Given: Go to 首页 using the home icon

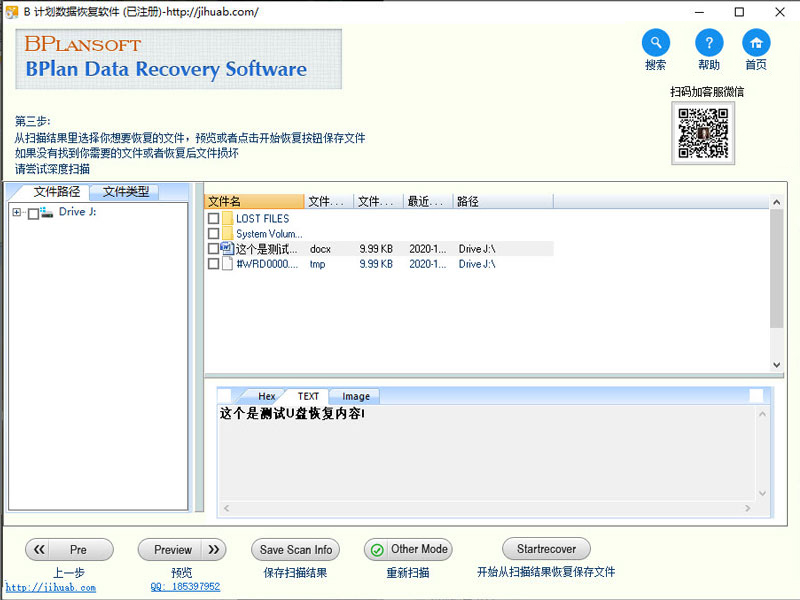Looking at the screenshot, I should click(756, 43).
